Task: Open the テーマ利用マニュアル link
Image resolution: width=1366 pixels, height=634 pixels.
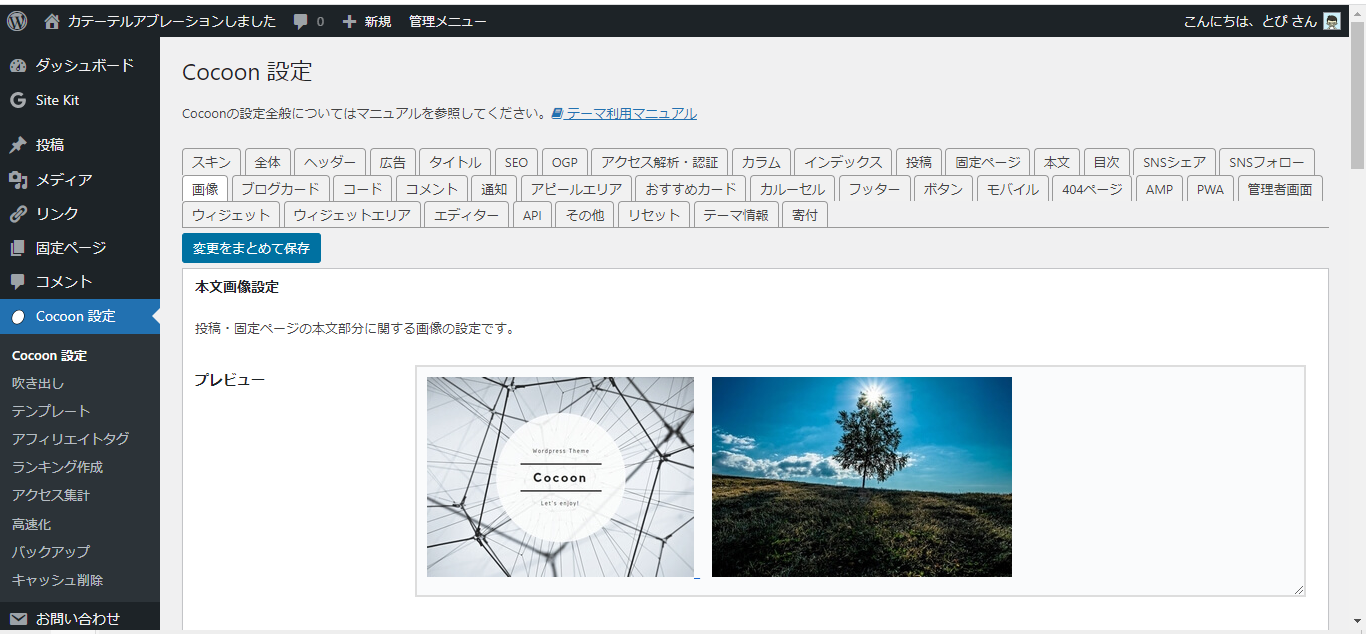Action: 631,113
